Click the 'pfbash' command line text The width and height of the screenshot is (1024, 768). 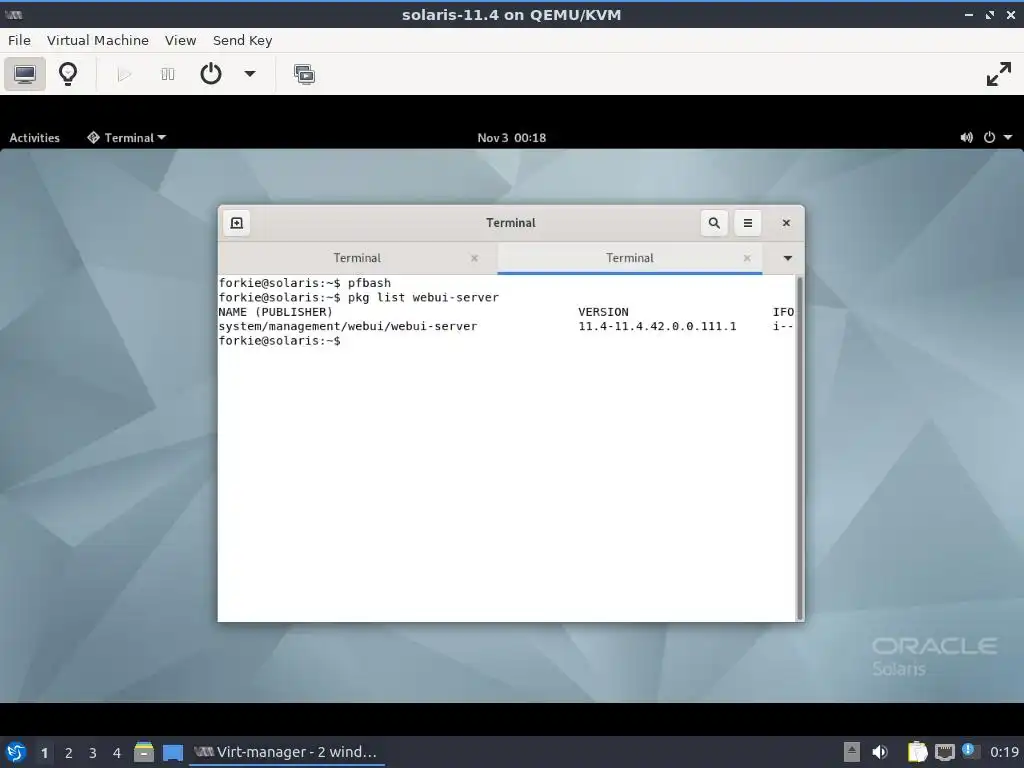tap(369, 283)
